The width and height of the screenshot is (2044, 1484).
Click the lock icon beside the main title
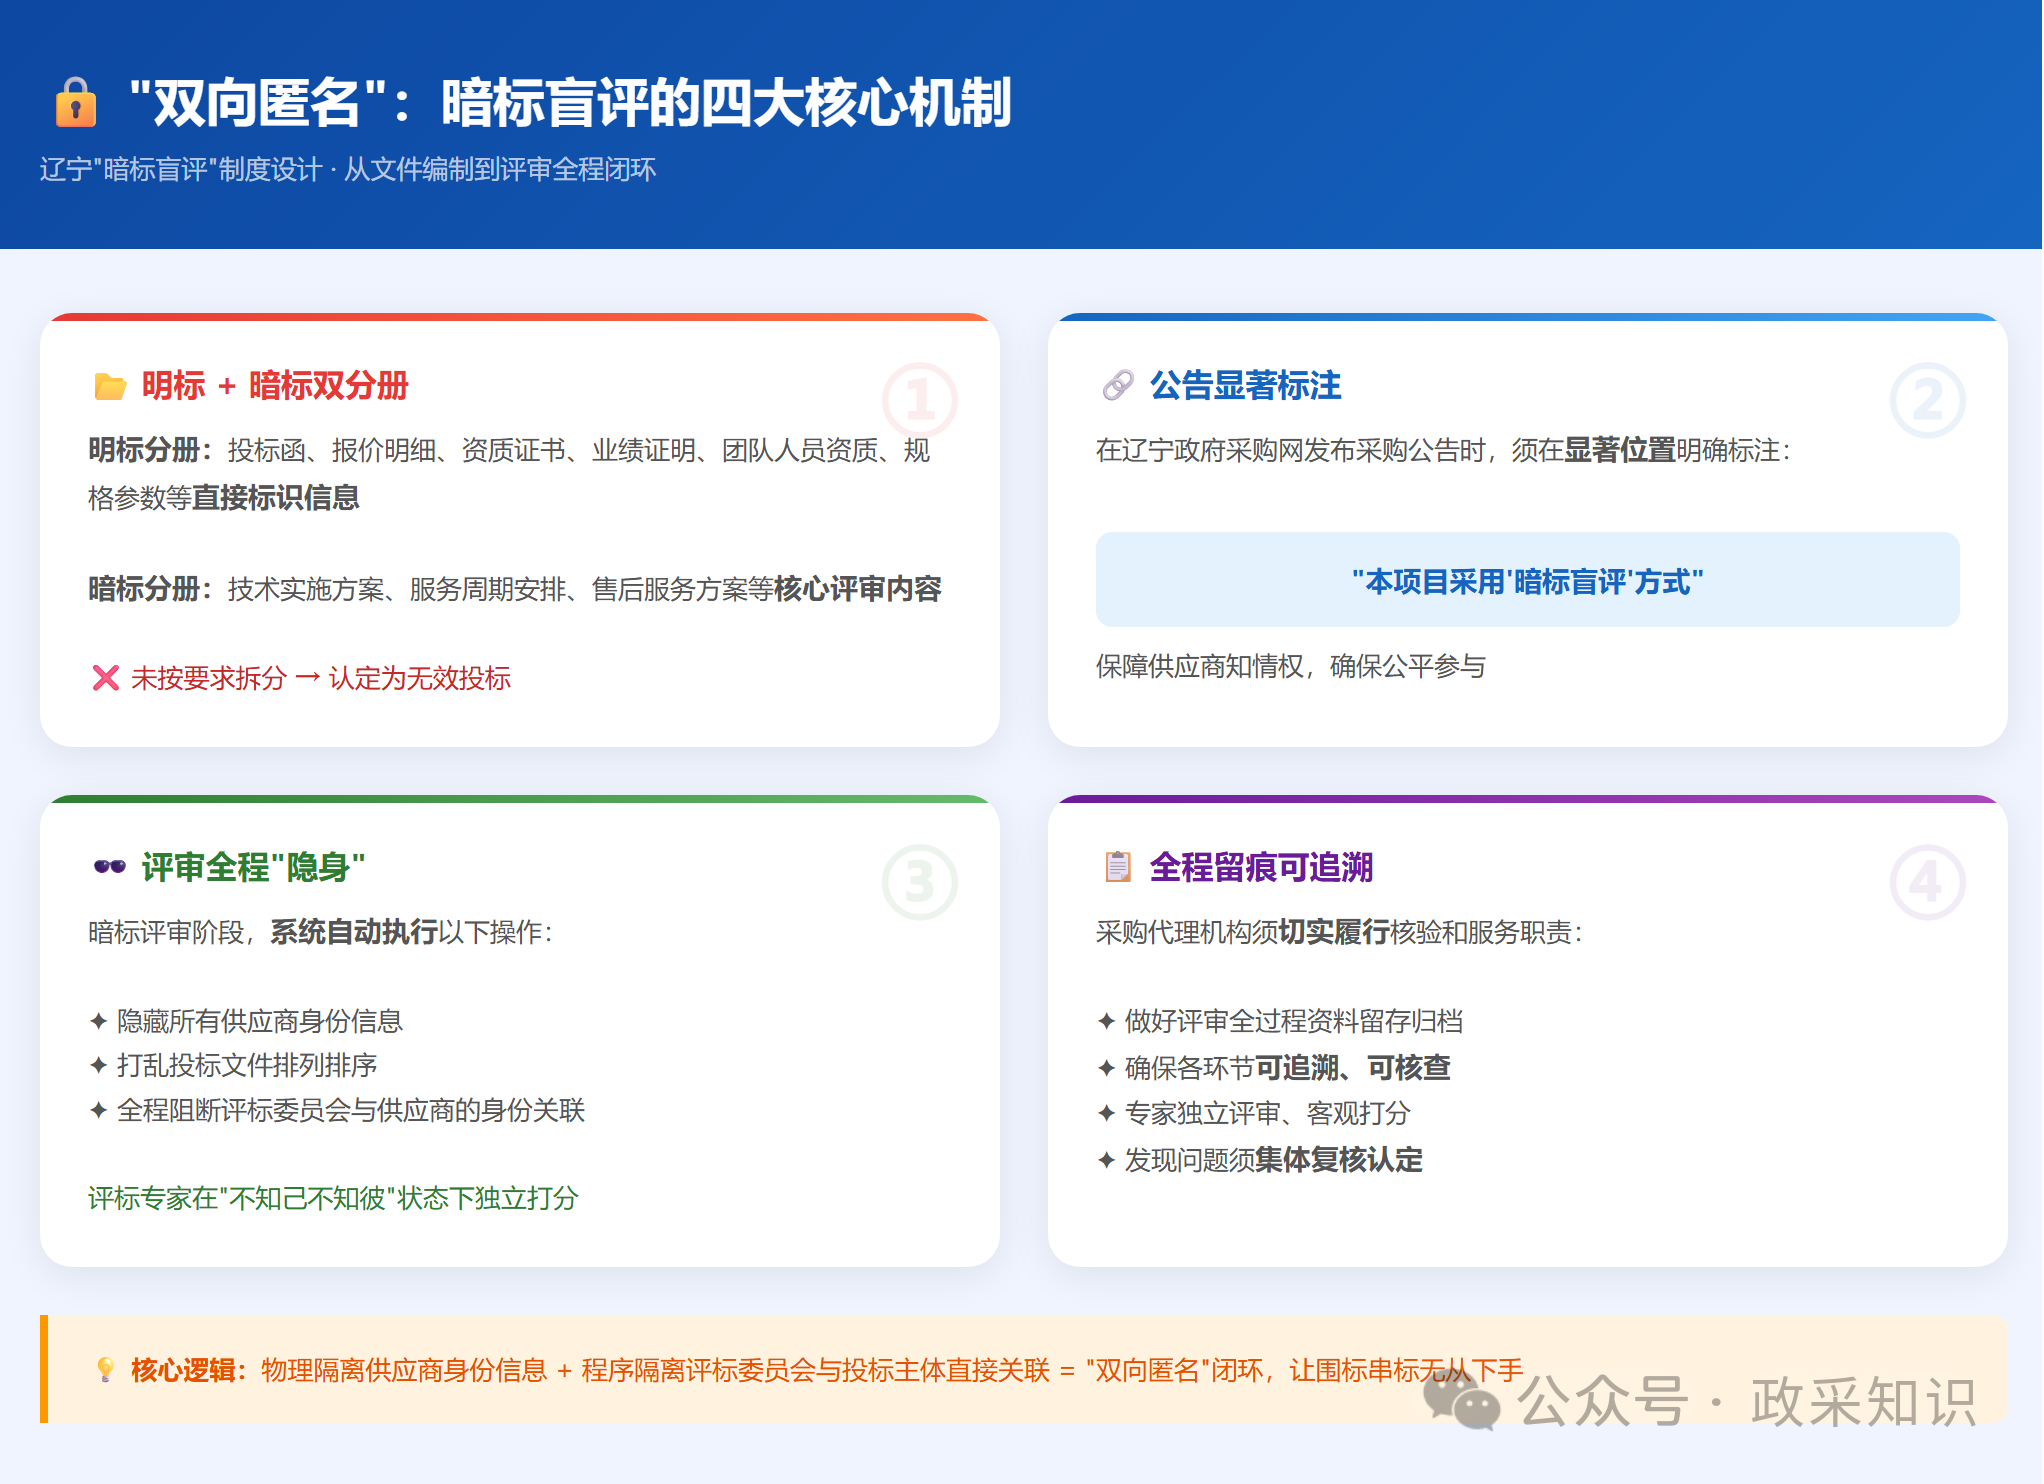(x=76, y=102)
